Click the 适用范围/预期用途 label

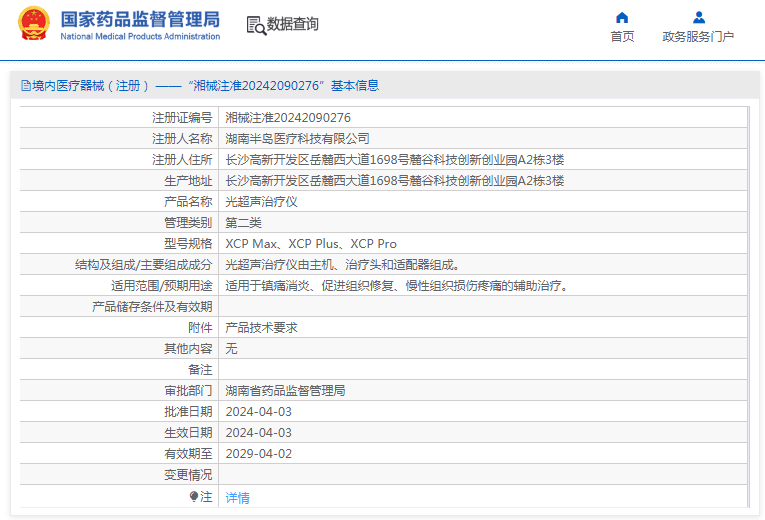(x=161, y=285)
